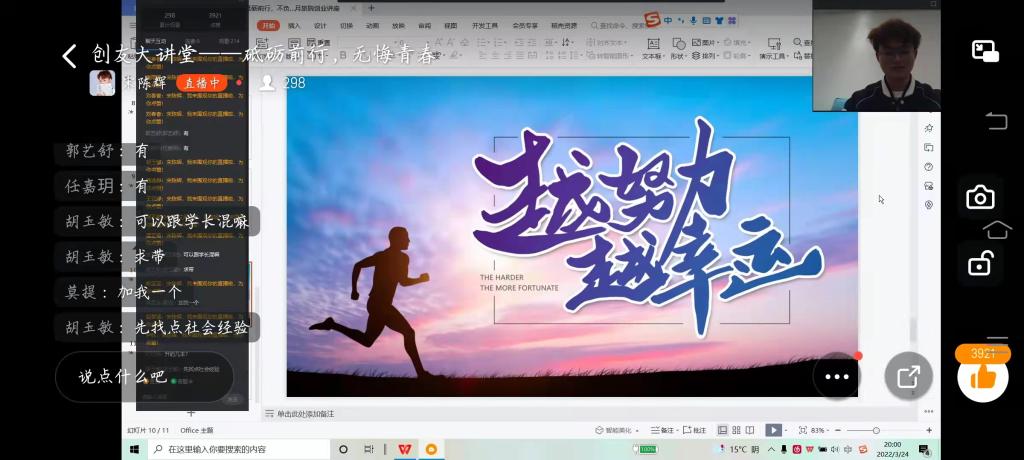Click the WPS icon in the taskbar
This screenshot has height=460, width=1024.
coord(405,450)
